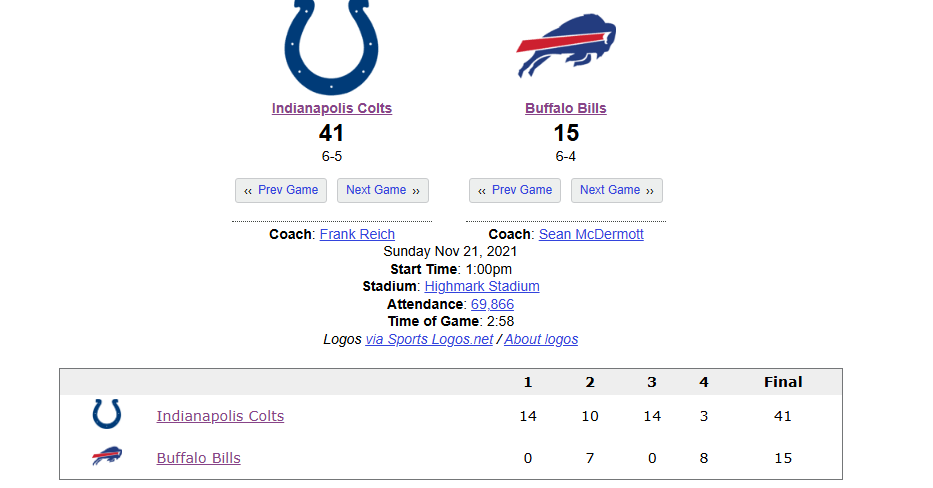Click the Bills' large score of 15
Viewport: 933px width, 488px height.
click(566, 133)
